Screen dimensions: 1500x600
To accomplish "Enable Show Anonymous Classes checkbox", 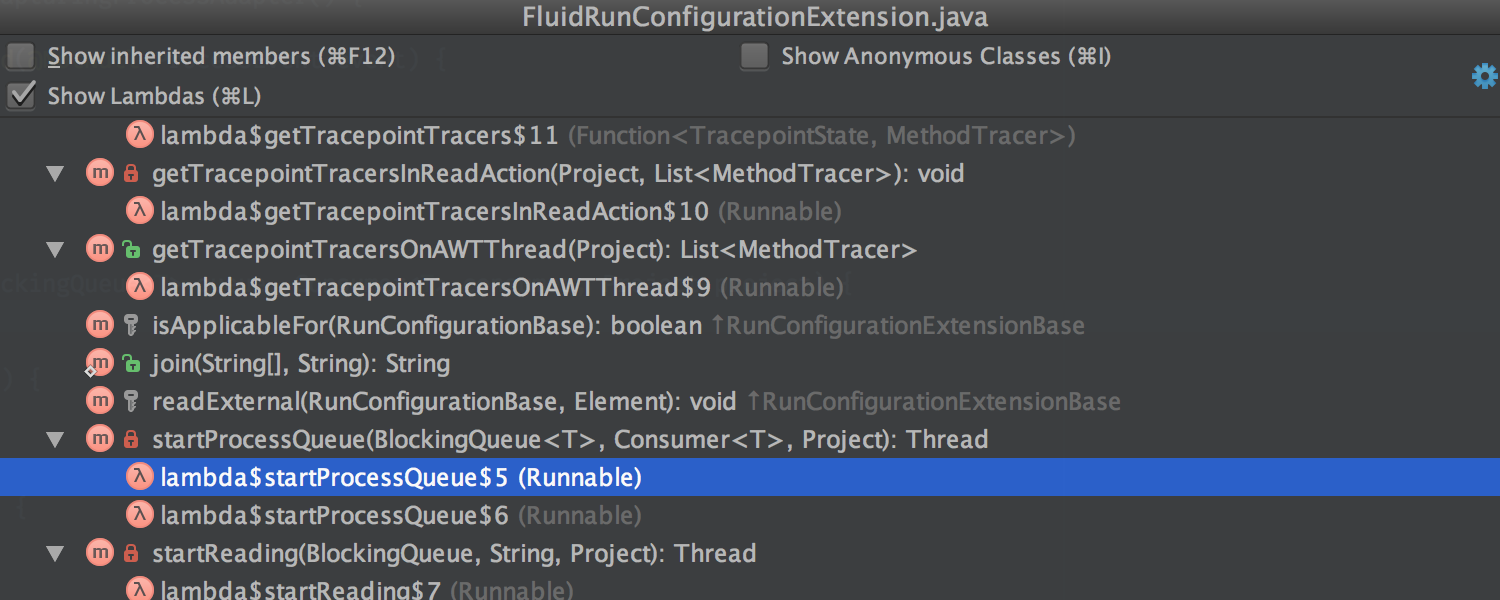I will pos(755,56).
